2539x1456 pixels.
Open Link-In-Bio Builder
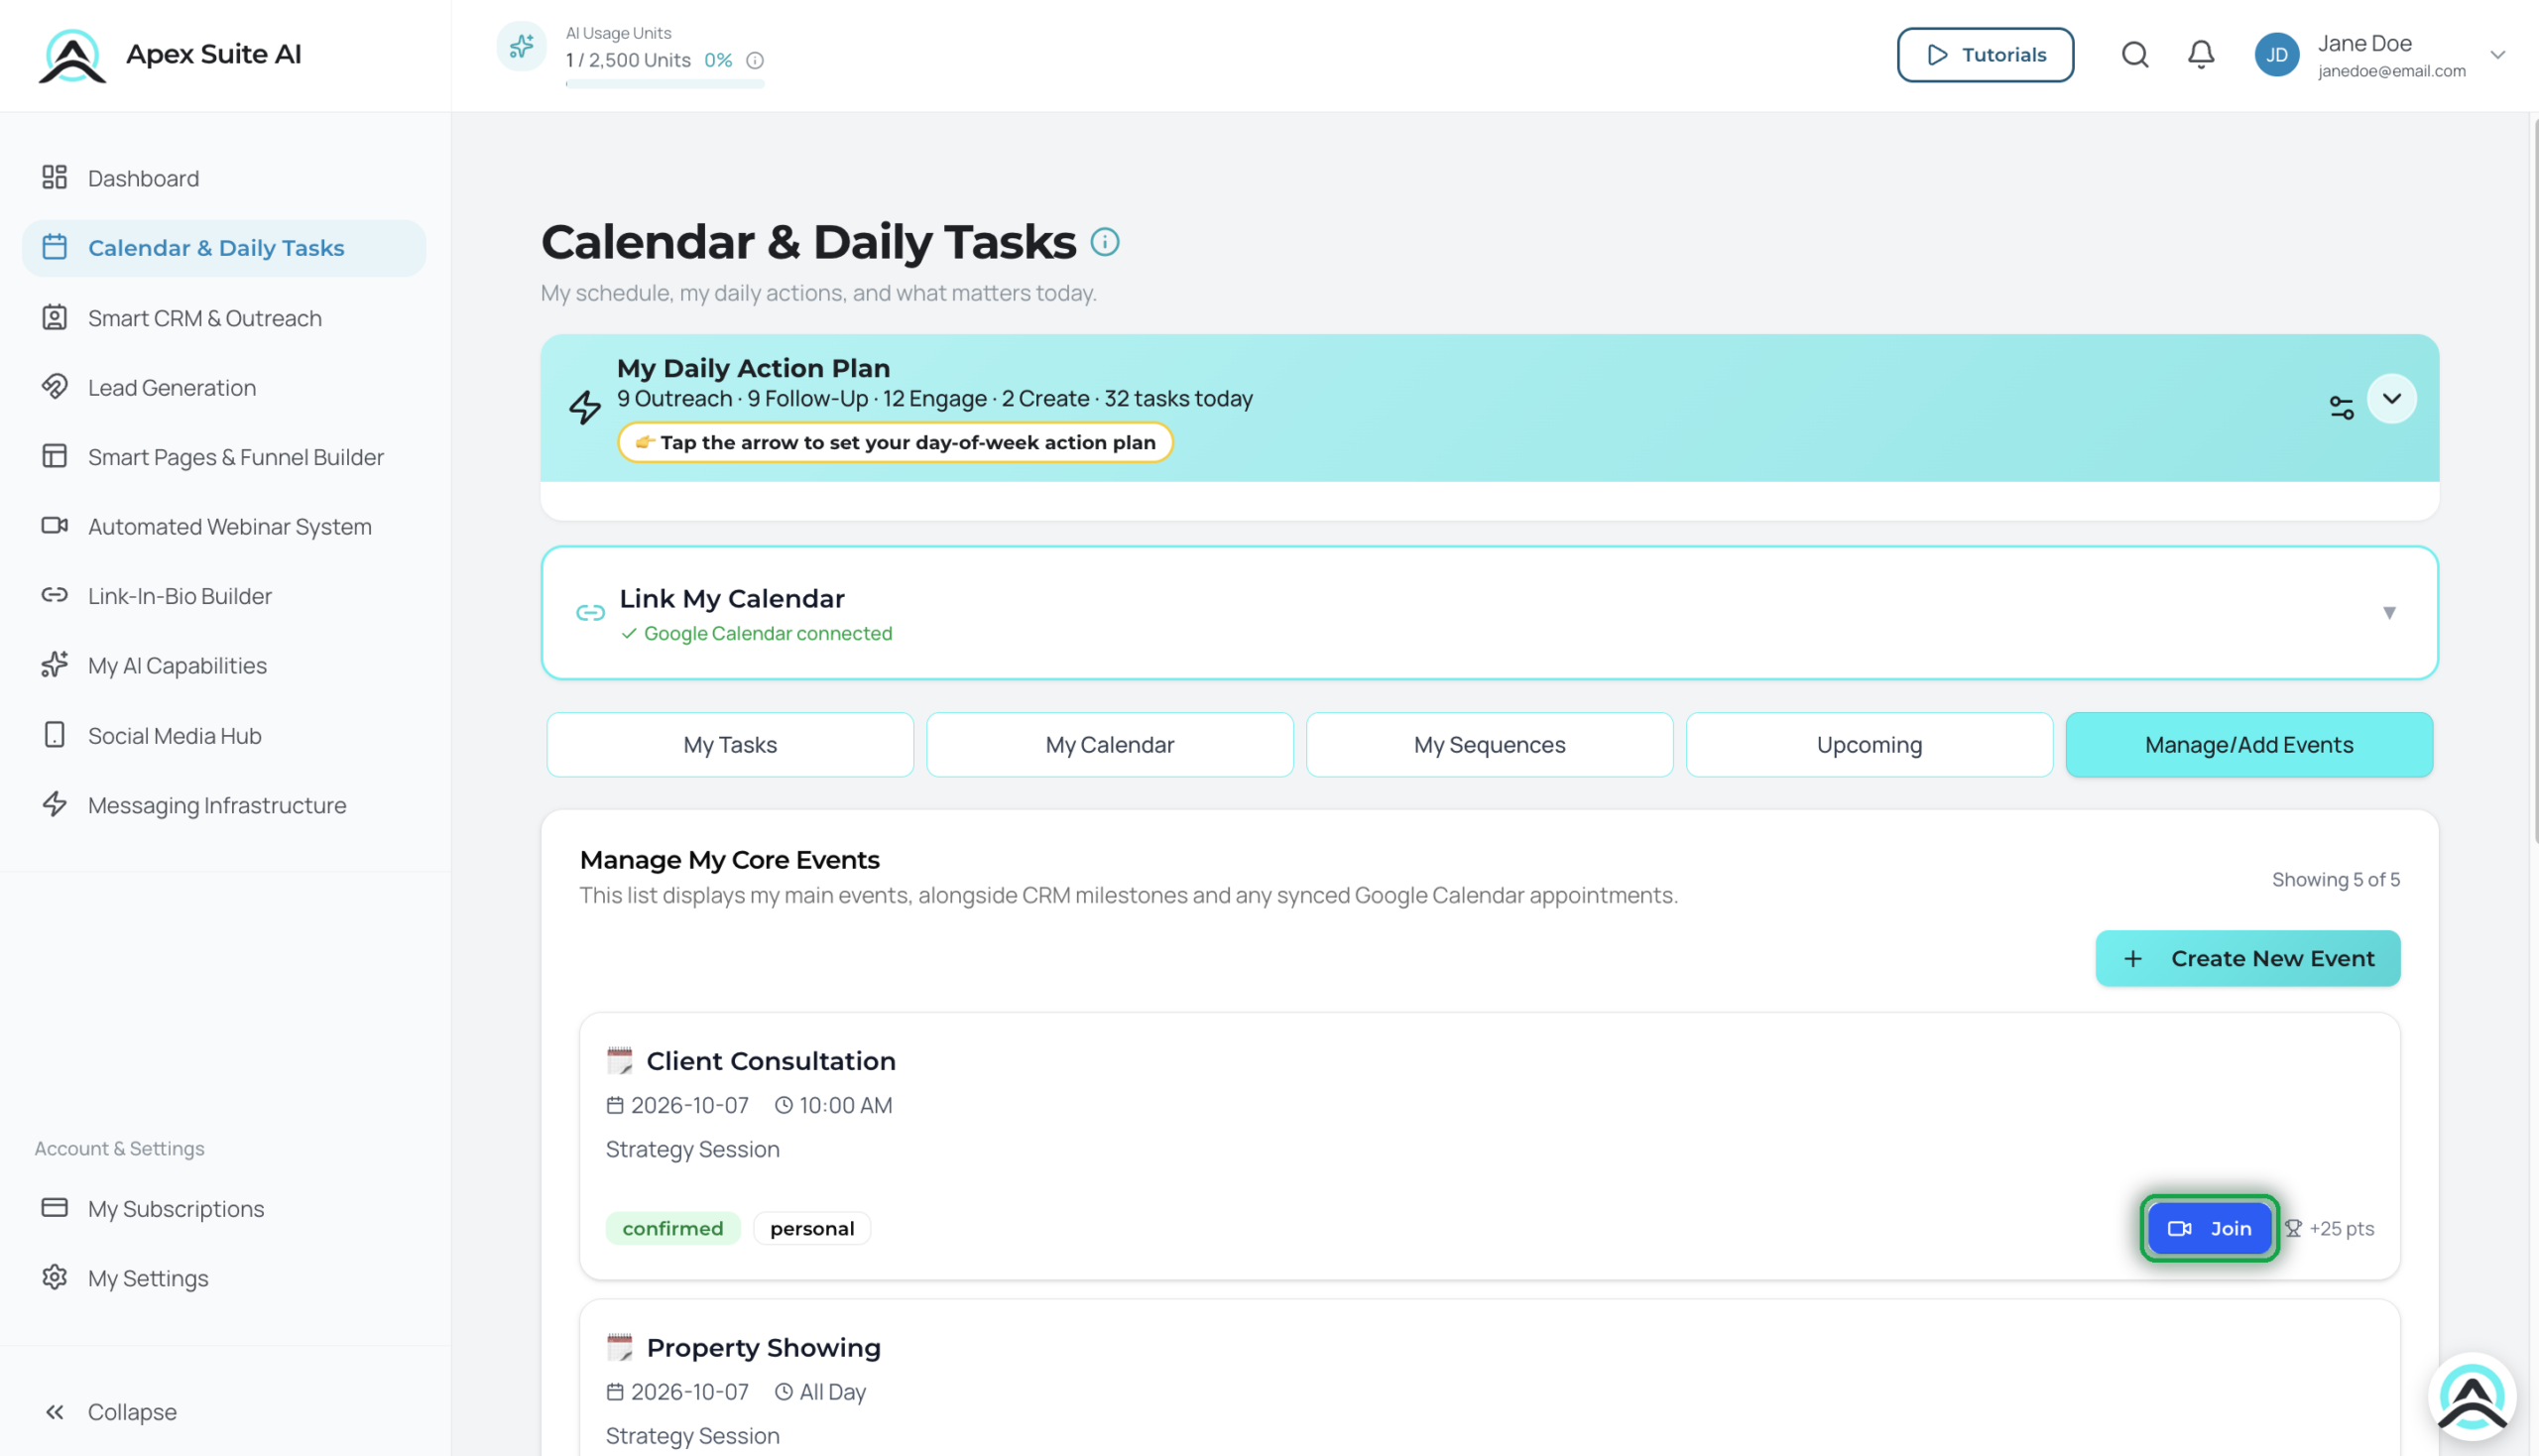[224, 596]
